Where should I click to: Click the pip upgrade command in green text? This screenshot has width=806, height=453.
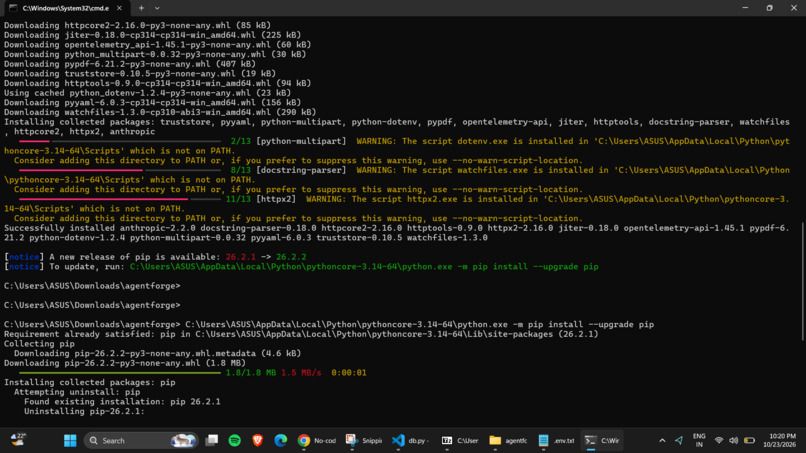[x=364, y=266]
